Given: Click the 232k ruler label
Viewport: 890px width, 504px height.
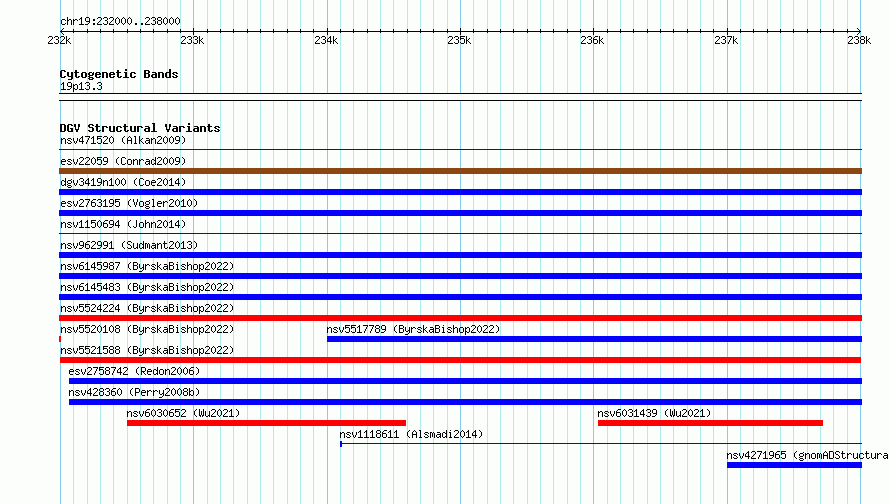Looking at the screenshot, I should (59, 40).
